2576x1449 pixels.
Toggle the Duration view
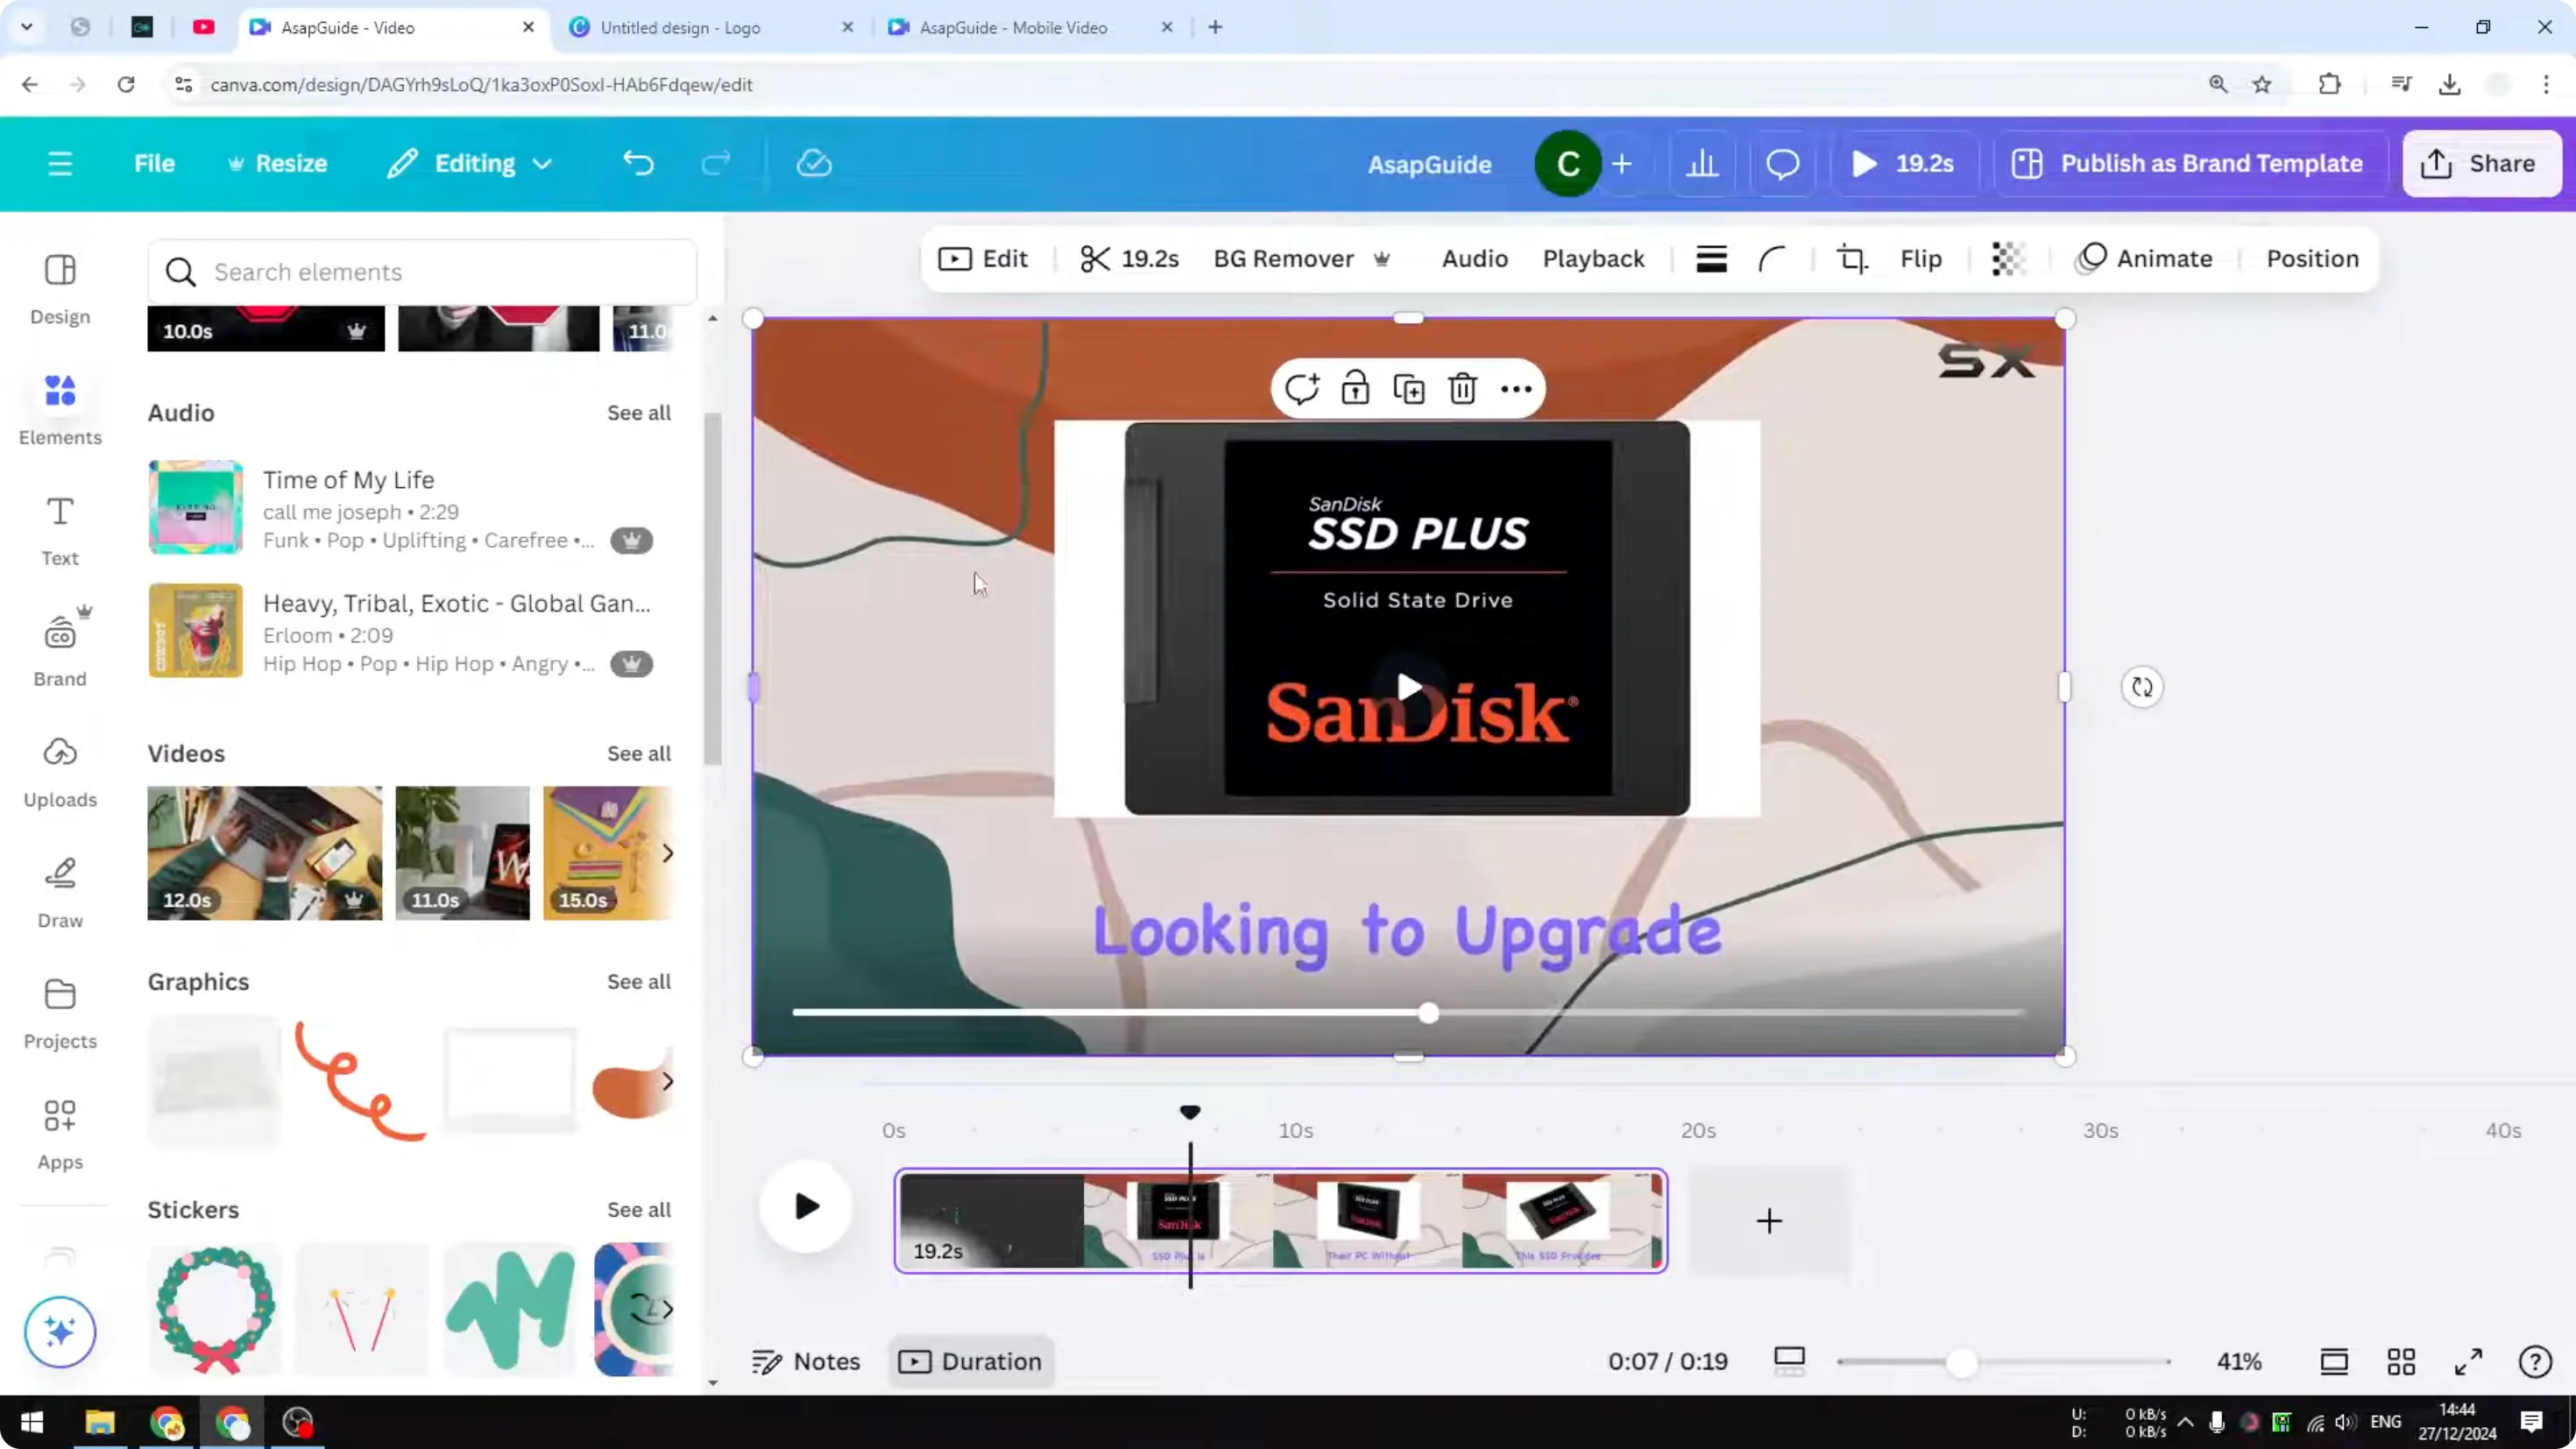(969, 1361)
